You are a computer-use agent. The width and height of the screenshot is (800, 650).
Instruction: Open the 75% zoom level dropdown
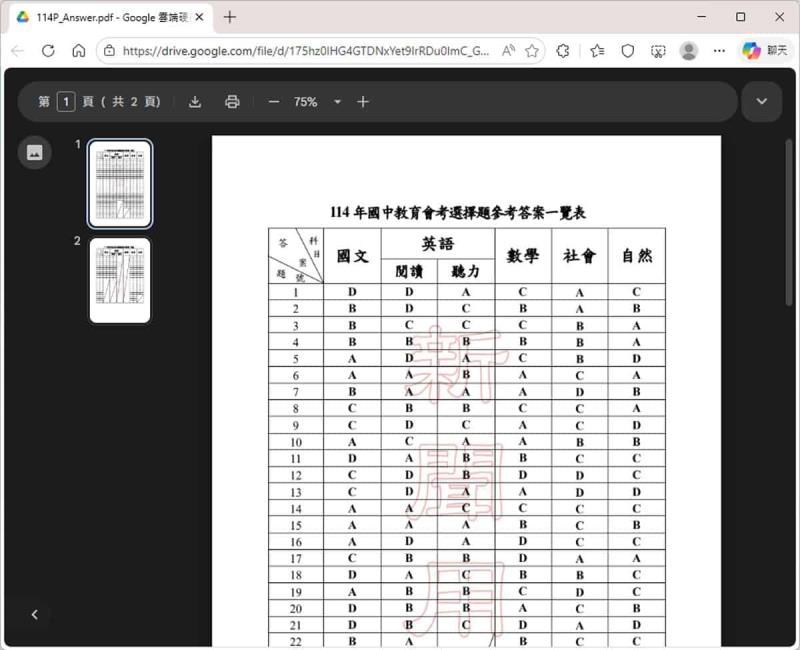(x=337, y=101)
